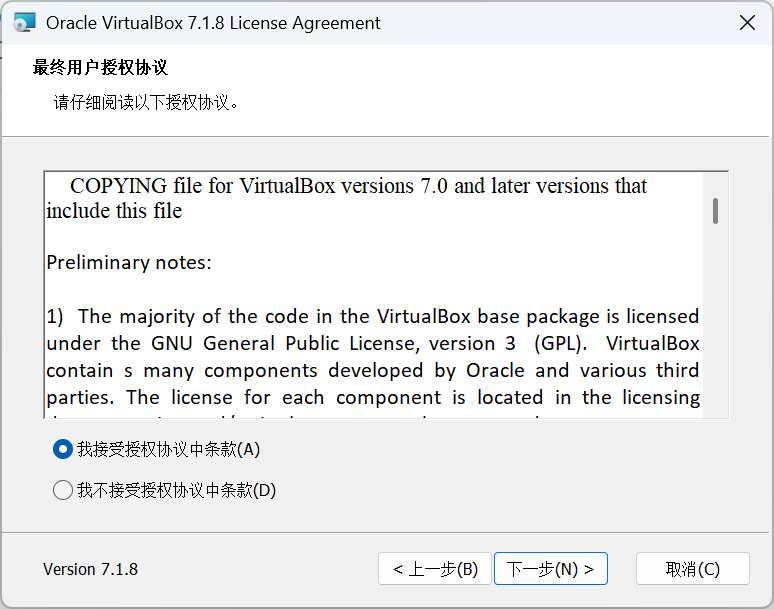Image resolution: width=774 pixels, height=609 pixels.
Task: Click the 请仔细阅读以下授权协议 instruction text
Action: [x=146, y=103]
